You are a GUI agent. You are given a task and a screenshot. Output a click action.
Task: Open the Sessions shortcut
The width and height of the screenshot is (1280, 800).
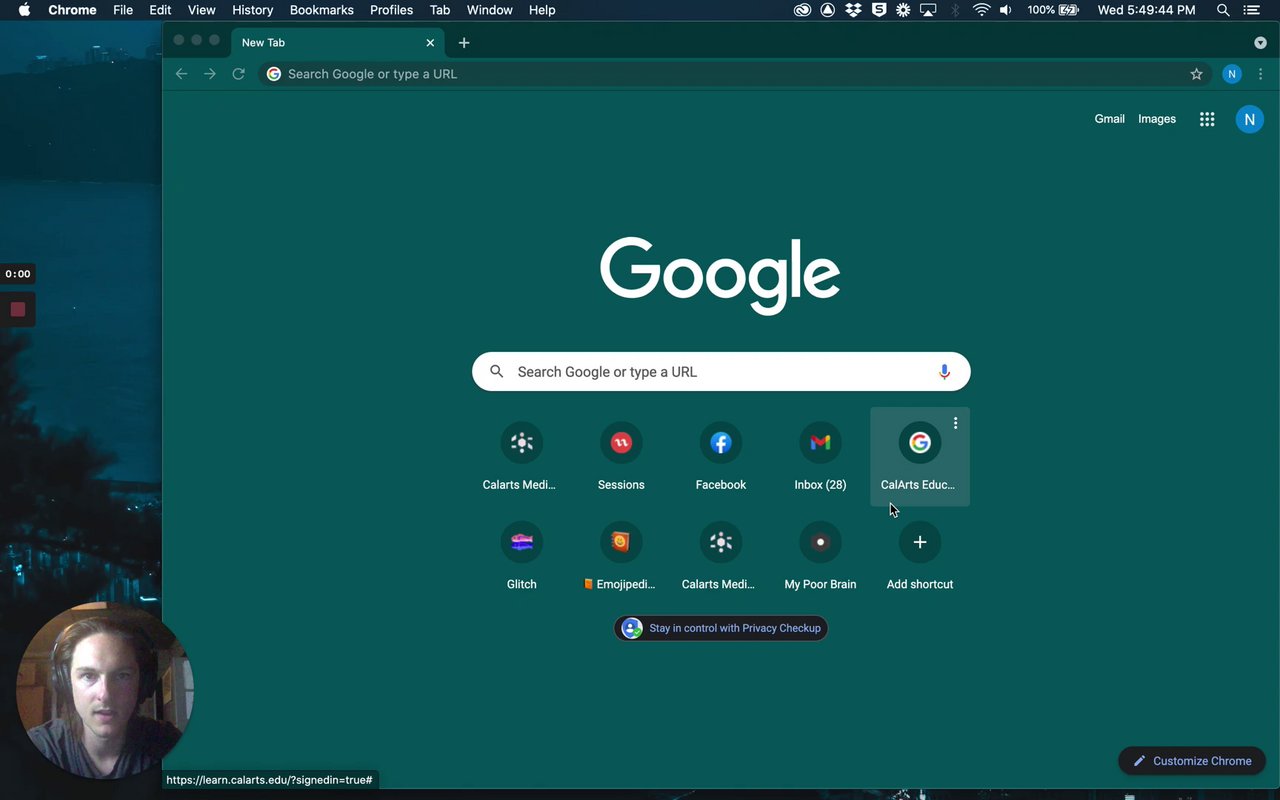pyautogui.click(x=621, y=457)
